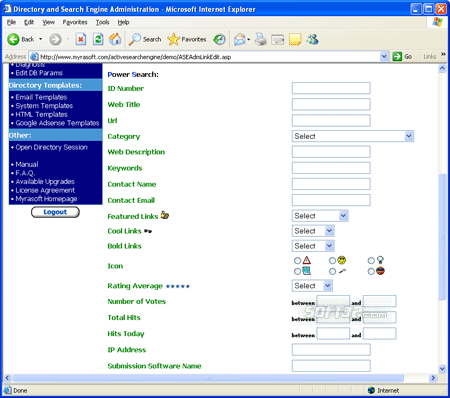Click the Stop loading icon
This screenshot has height=398, width=450.
(x=81, y=39)
